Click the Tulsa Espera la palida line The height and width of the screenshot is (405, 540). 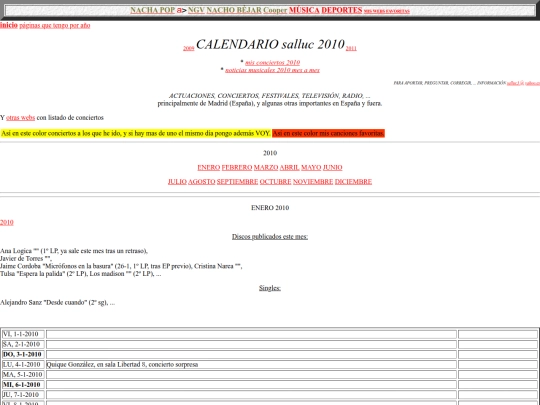81,274
